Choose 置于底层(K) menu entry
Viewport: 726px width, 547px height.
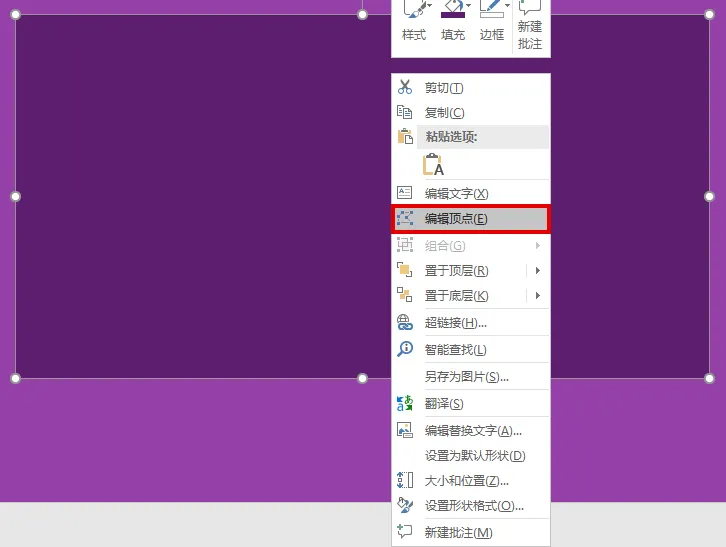click(x=471, y=296)
